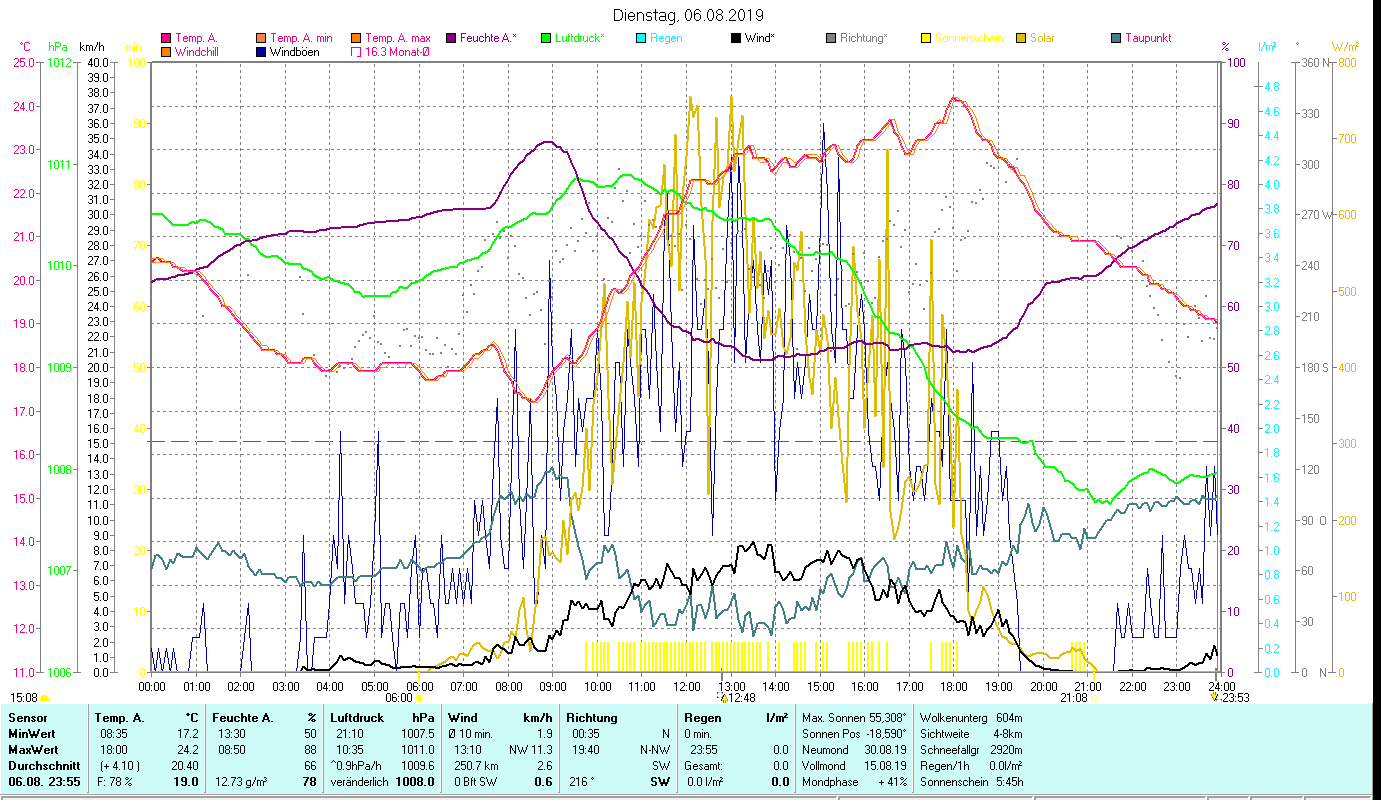Click the 'Richtung*' legend label

click(864, 39)
